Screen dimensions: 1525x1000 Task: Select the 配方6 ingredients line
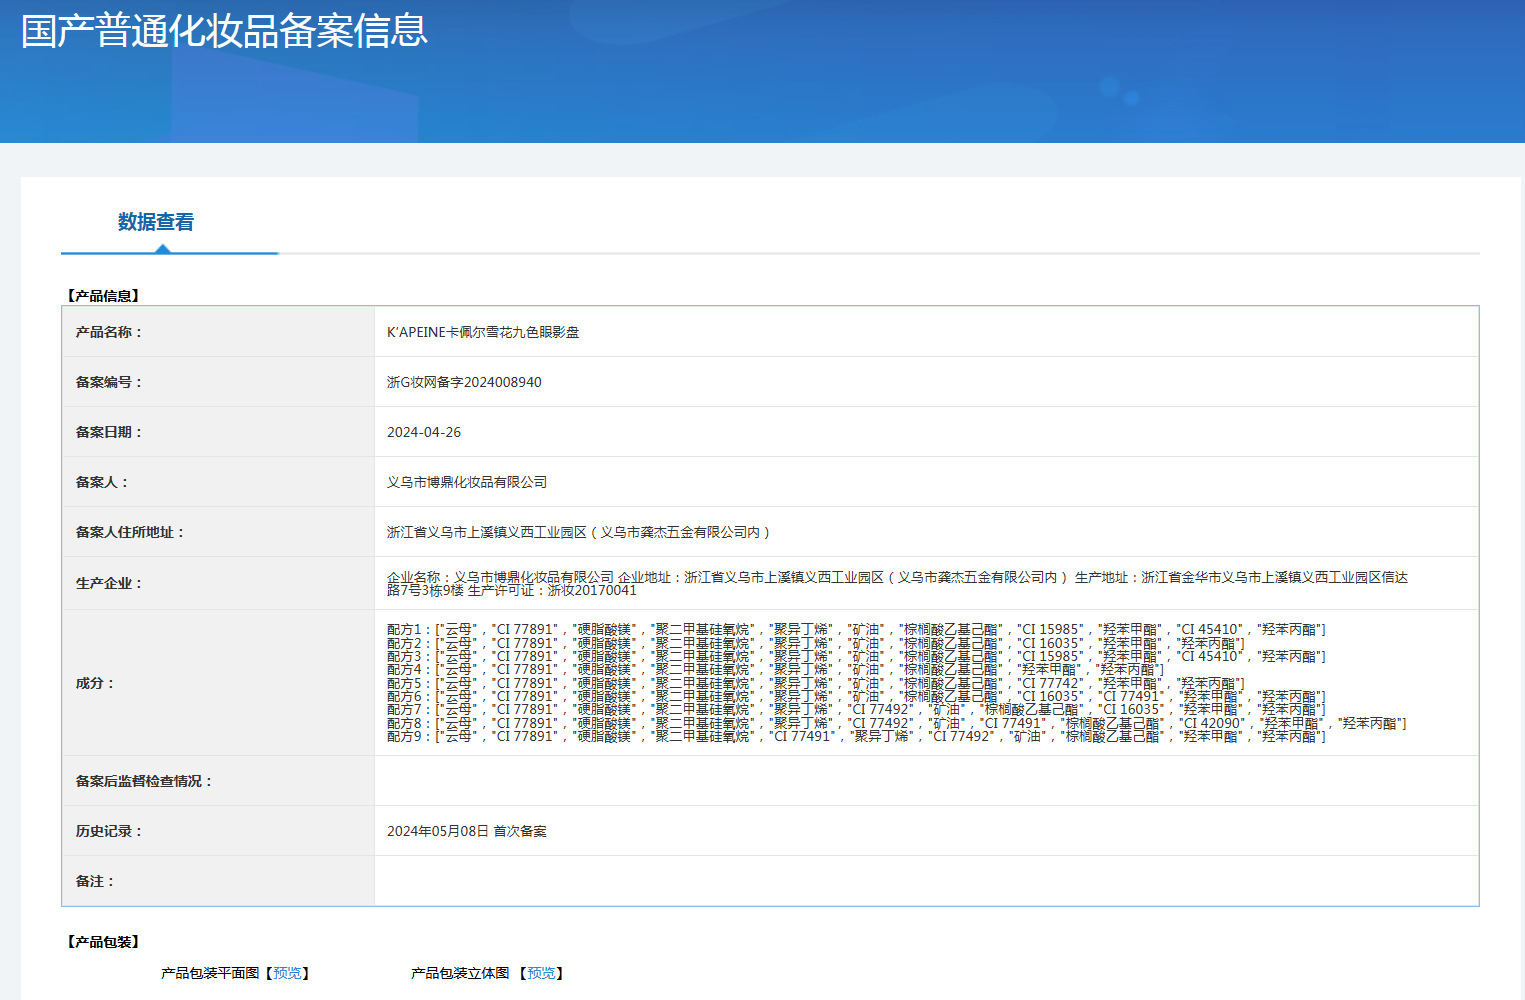(x=856, y=696)
